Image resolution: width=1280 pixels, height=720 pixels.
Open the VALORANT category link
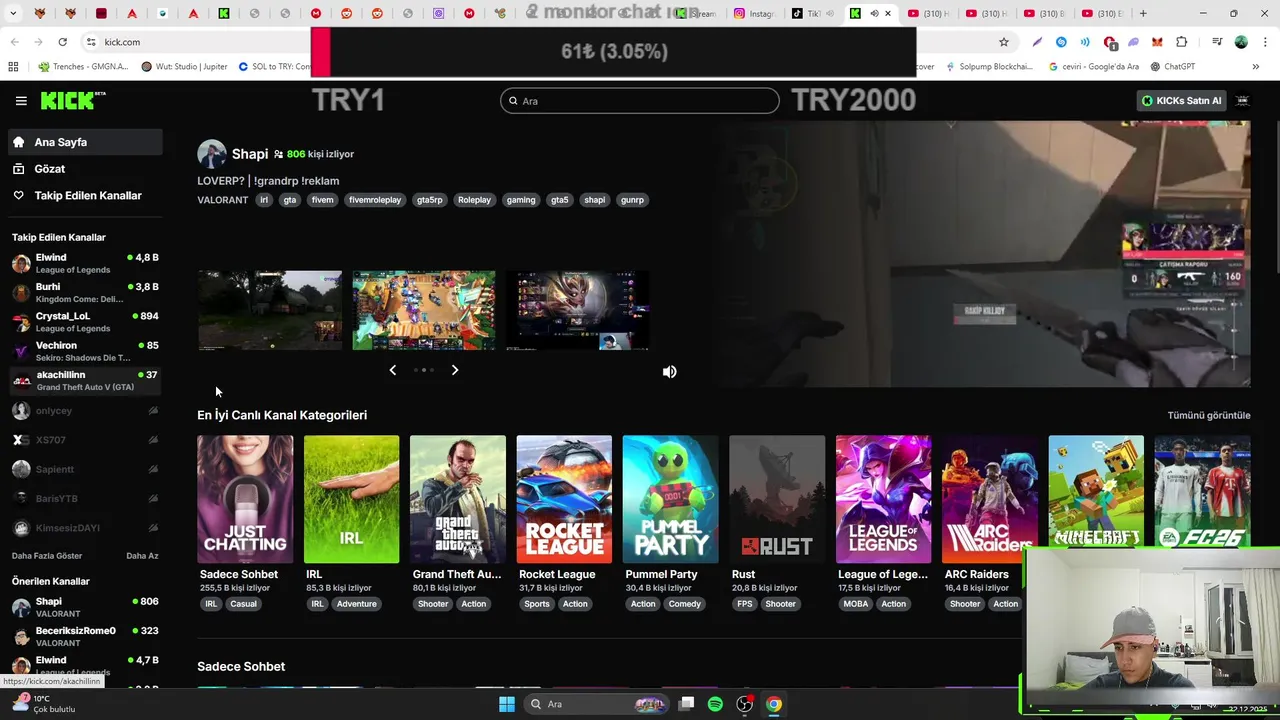coord(222,200)
